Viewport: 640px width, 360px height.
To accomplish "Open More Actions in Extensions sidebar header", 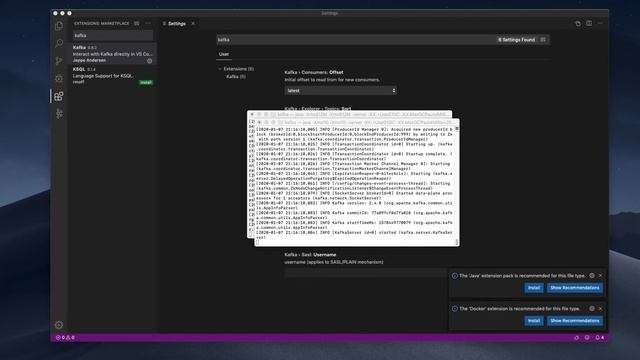I will pos(148,23).
